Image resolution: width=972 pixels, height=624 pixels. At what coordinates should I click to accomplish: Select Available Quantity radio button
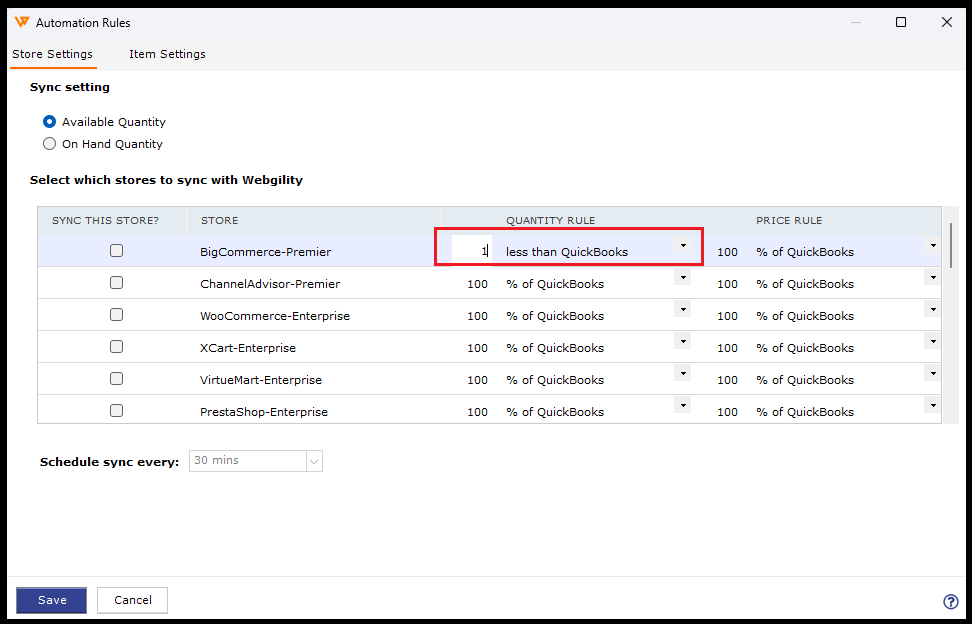click(50, 122)
